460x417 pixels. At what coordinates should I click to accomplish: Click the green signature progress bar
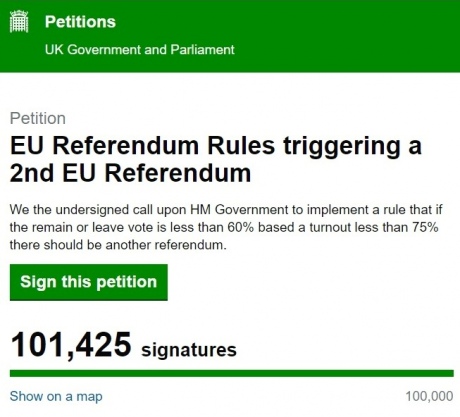pos(232,373)
